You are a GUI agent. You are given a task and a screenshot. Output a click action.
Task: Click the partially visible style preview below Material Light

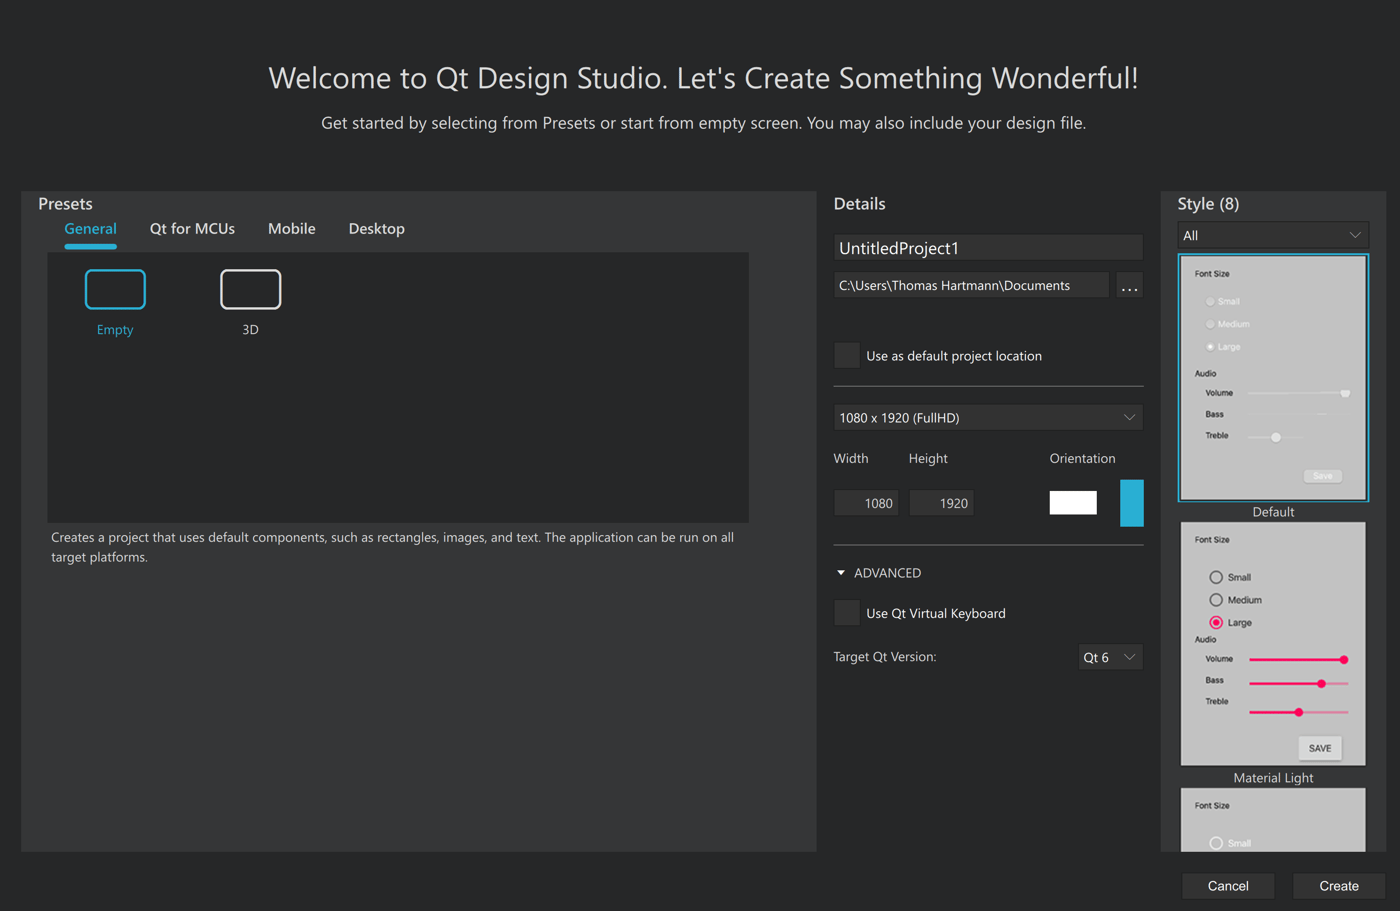(1272, 820)
